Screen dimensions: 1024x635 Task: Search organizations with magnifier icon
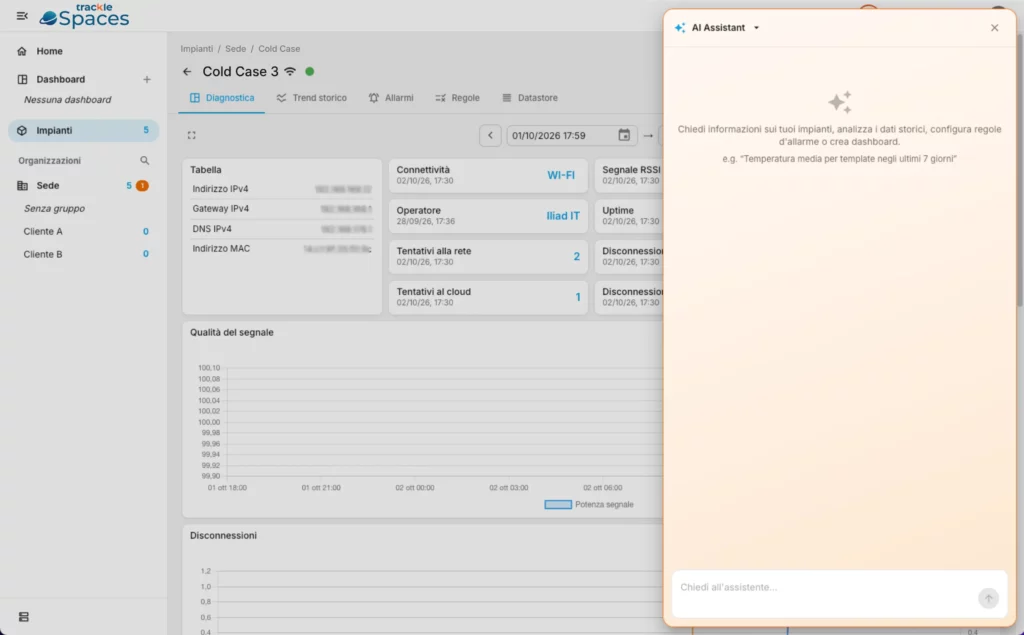(144, 161)
